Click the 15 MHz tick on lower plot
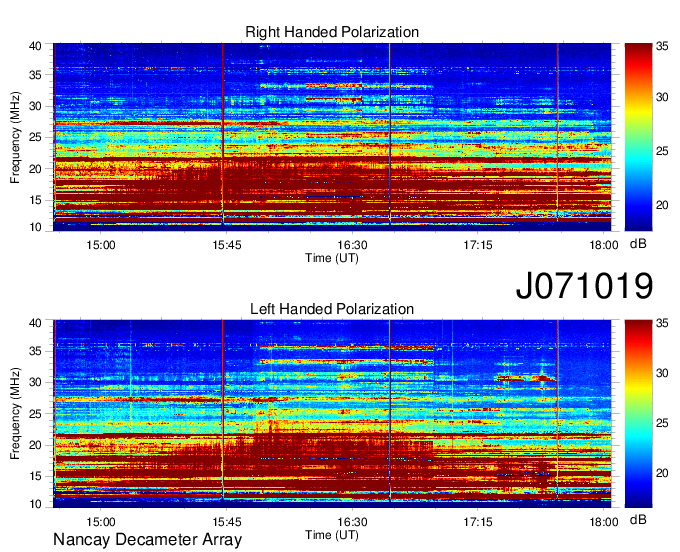This screenshot has width=680, height=552. [36, 477]
